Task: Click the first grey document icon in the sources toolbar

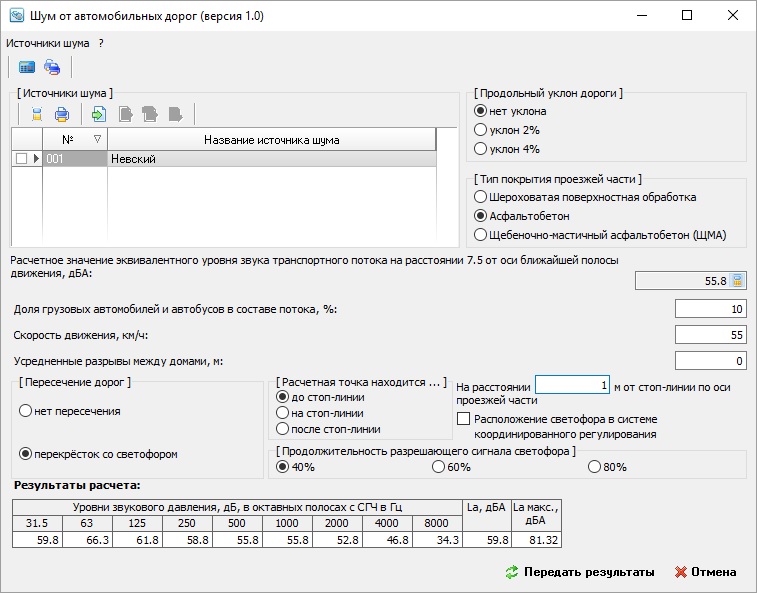Action: pyautogui.click(x=126, y=114)
